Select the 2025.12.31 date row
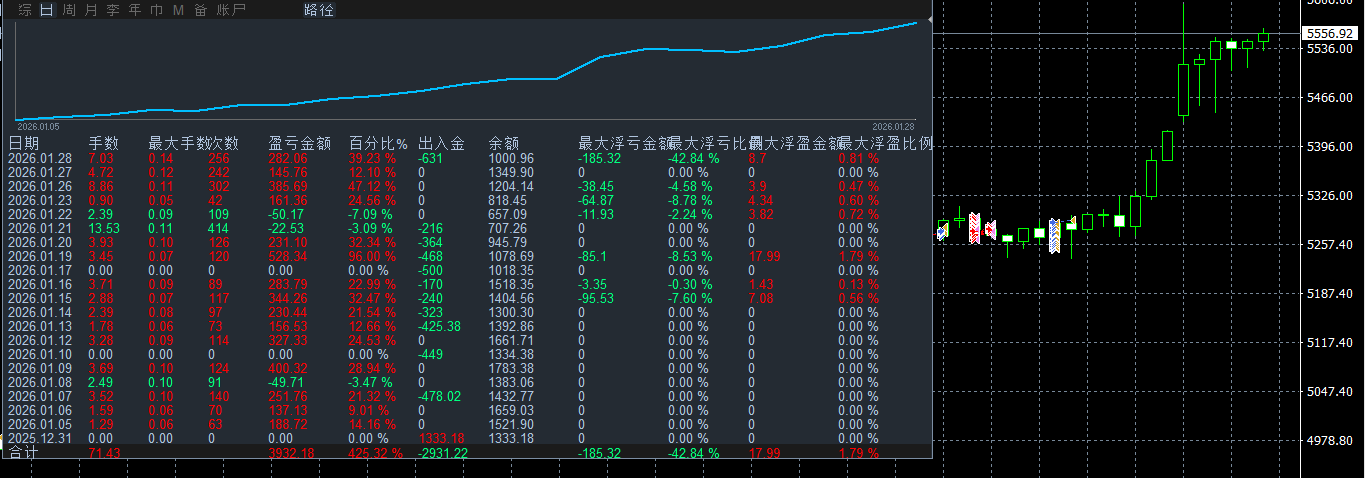1365x478 pixels. pos(468,438)
